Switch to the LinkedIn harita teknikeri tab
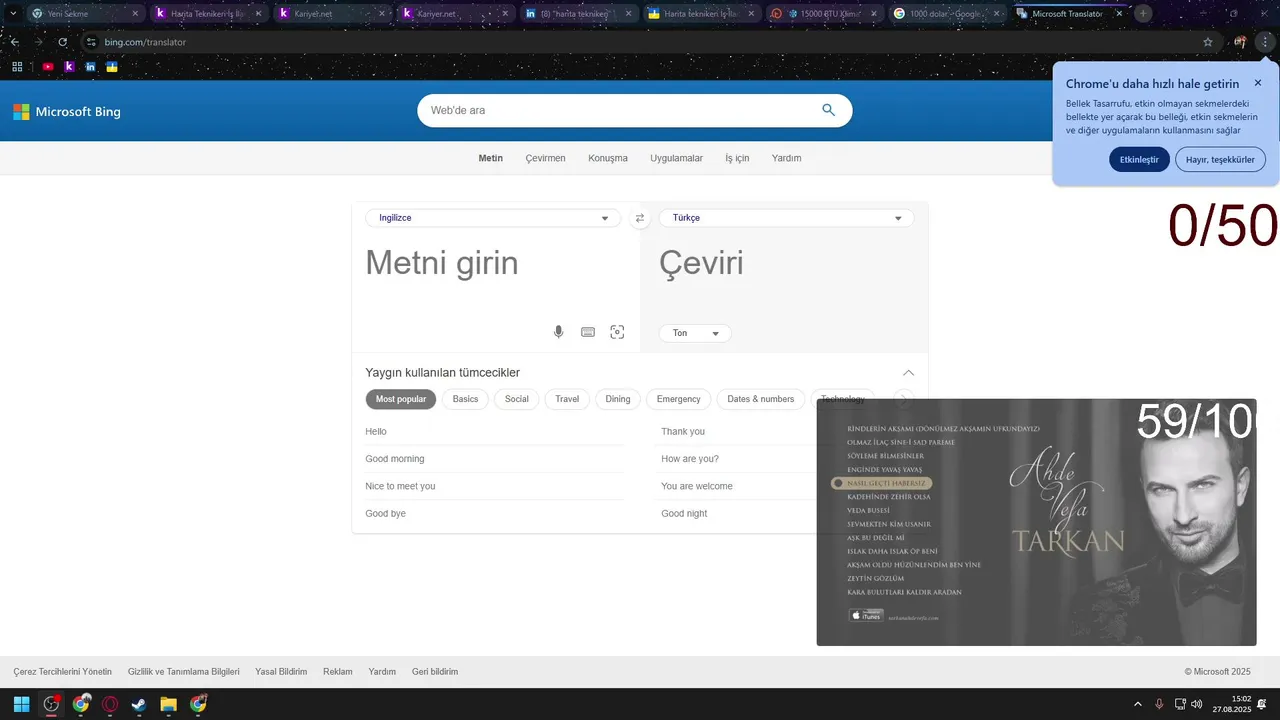 pyautogui.click(x=577, y=14)
